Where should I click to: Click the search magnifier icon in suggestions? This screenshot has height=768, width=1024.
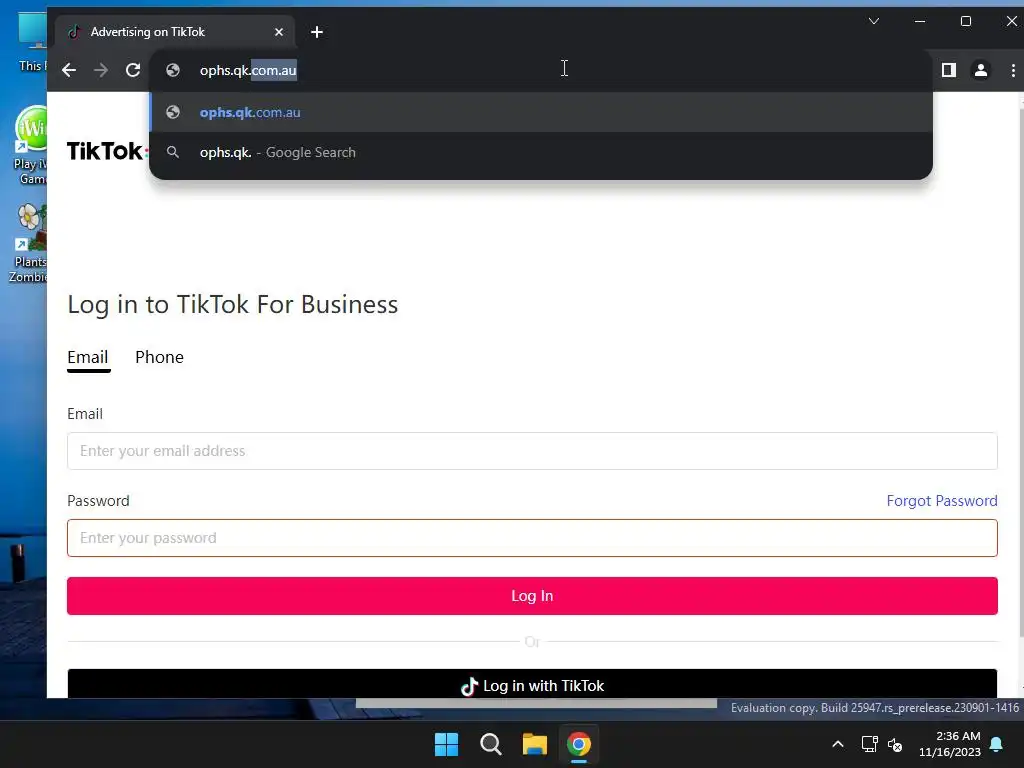point(173,152)
